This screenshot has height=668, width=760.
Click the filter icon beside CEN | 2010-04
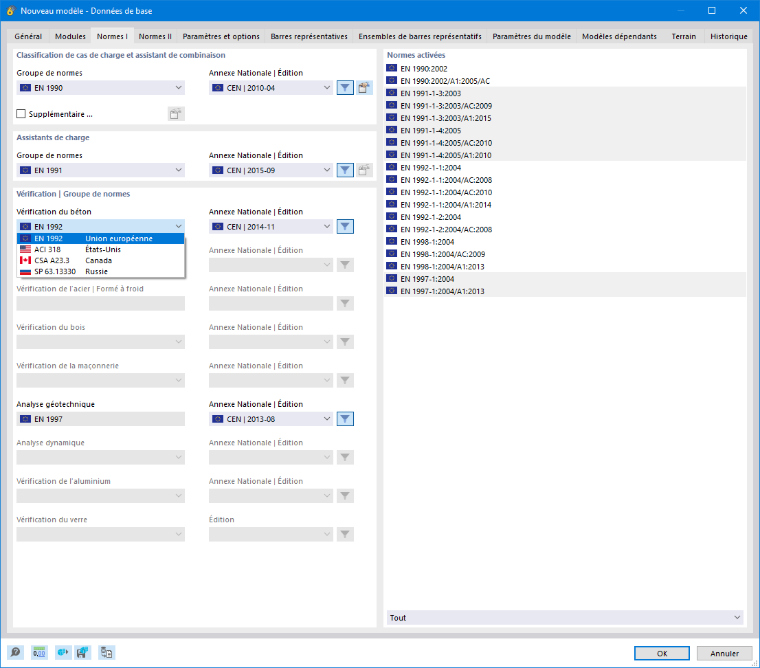pos(345,88)
